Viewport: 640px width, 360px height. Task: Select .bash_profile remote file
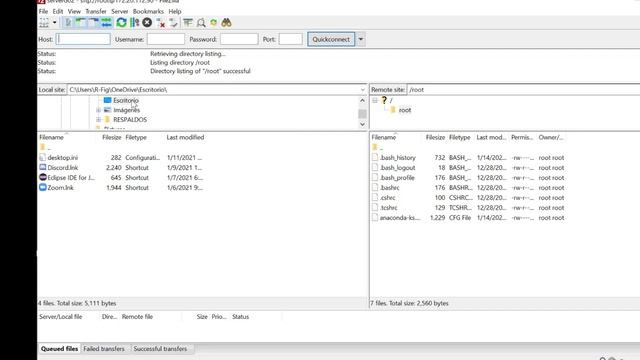click(x=397, y=178)
